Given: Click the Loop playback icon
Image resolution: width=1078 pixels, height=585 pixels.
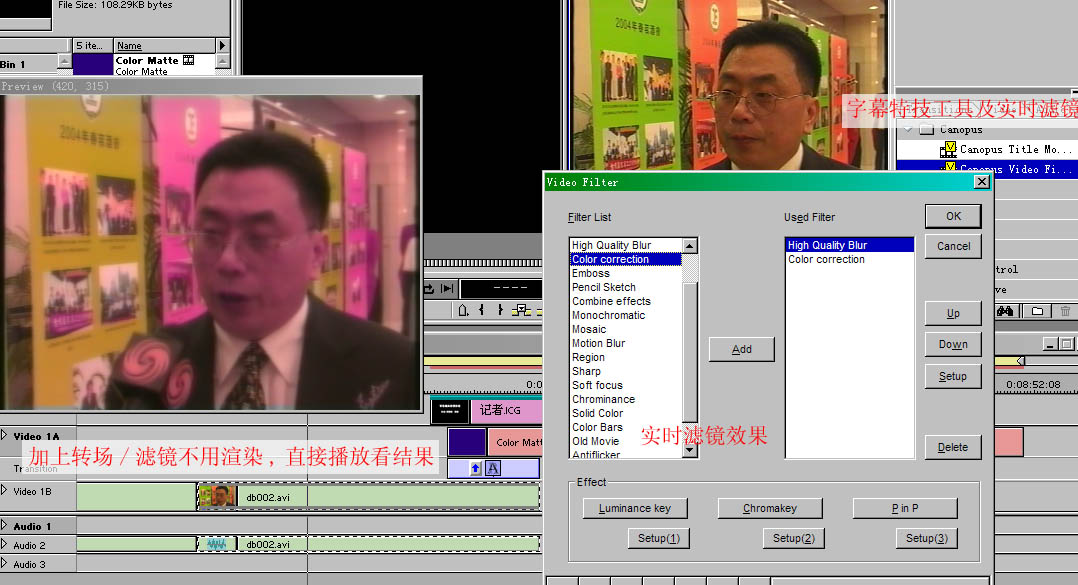Looking at the screenshot, I should [430, 289].
